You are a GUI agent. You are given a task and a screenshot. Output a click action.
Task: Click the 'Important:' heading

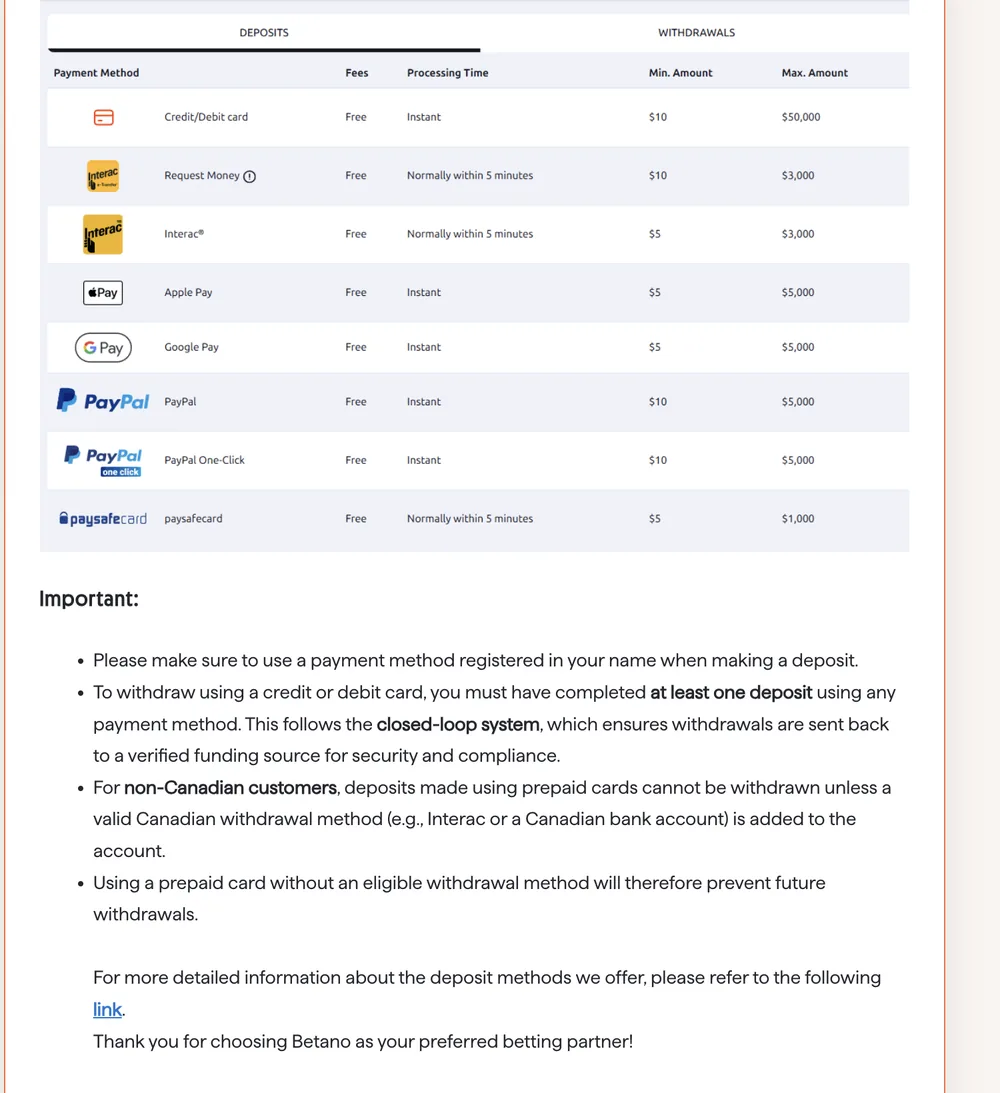tap(89, 599)
